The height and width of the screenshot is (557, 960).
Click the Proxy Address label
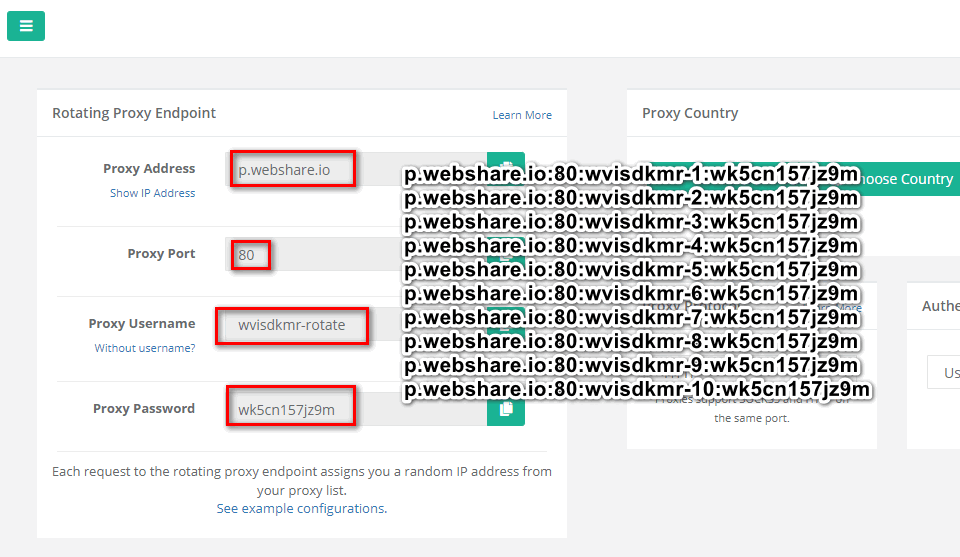(149, 168)
